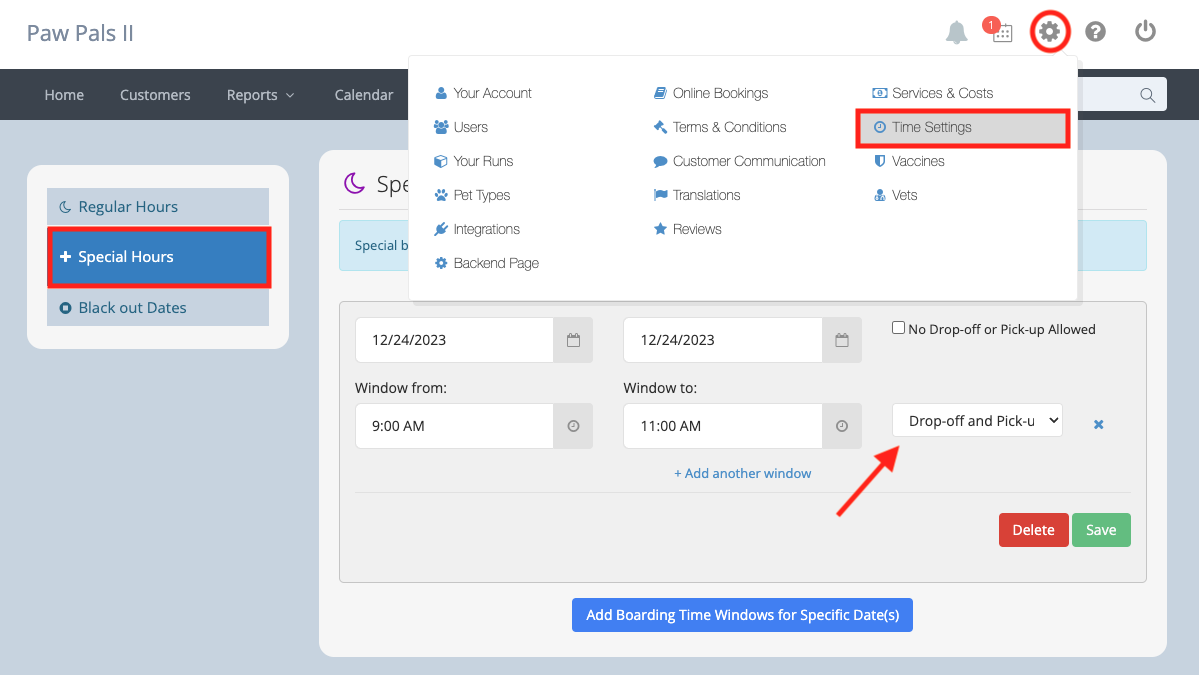The width and height of the screenshot is (1199, 675).
Task: Click + Add another window link
Action: pos(742,473)
